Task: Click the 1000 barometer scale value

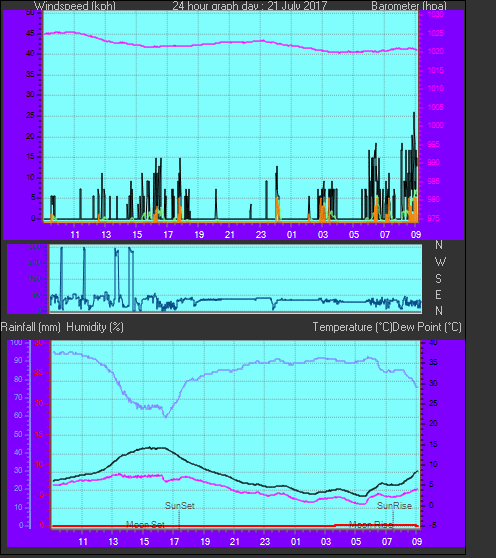Action: click(436, 125)
